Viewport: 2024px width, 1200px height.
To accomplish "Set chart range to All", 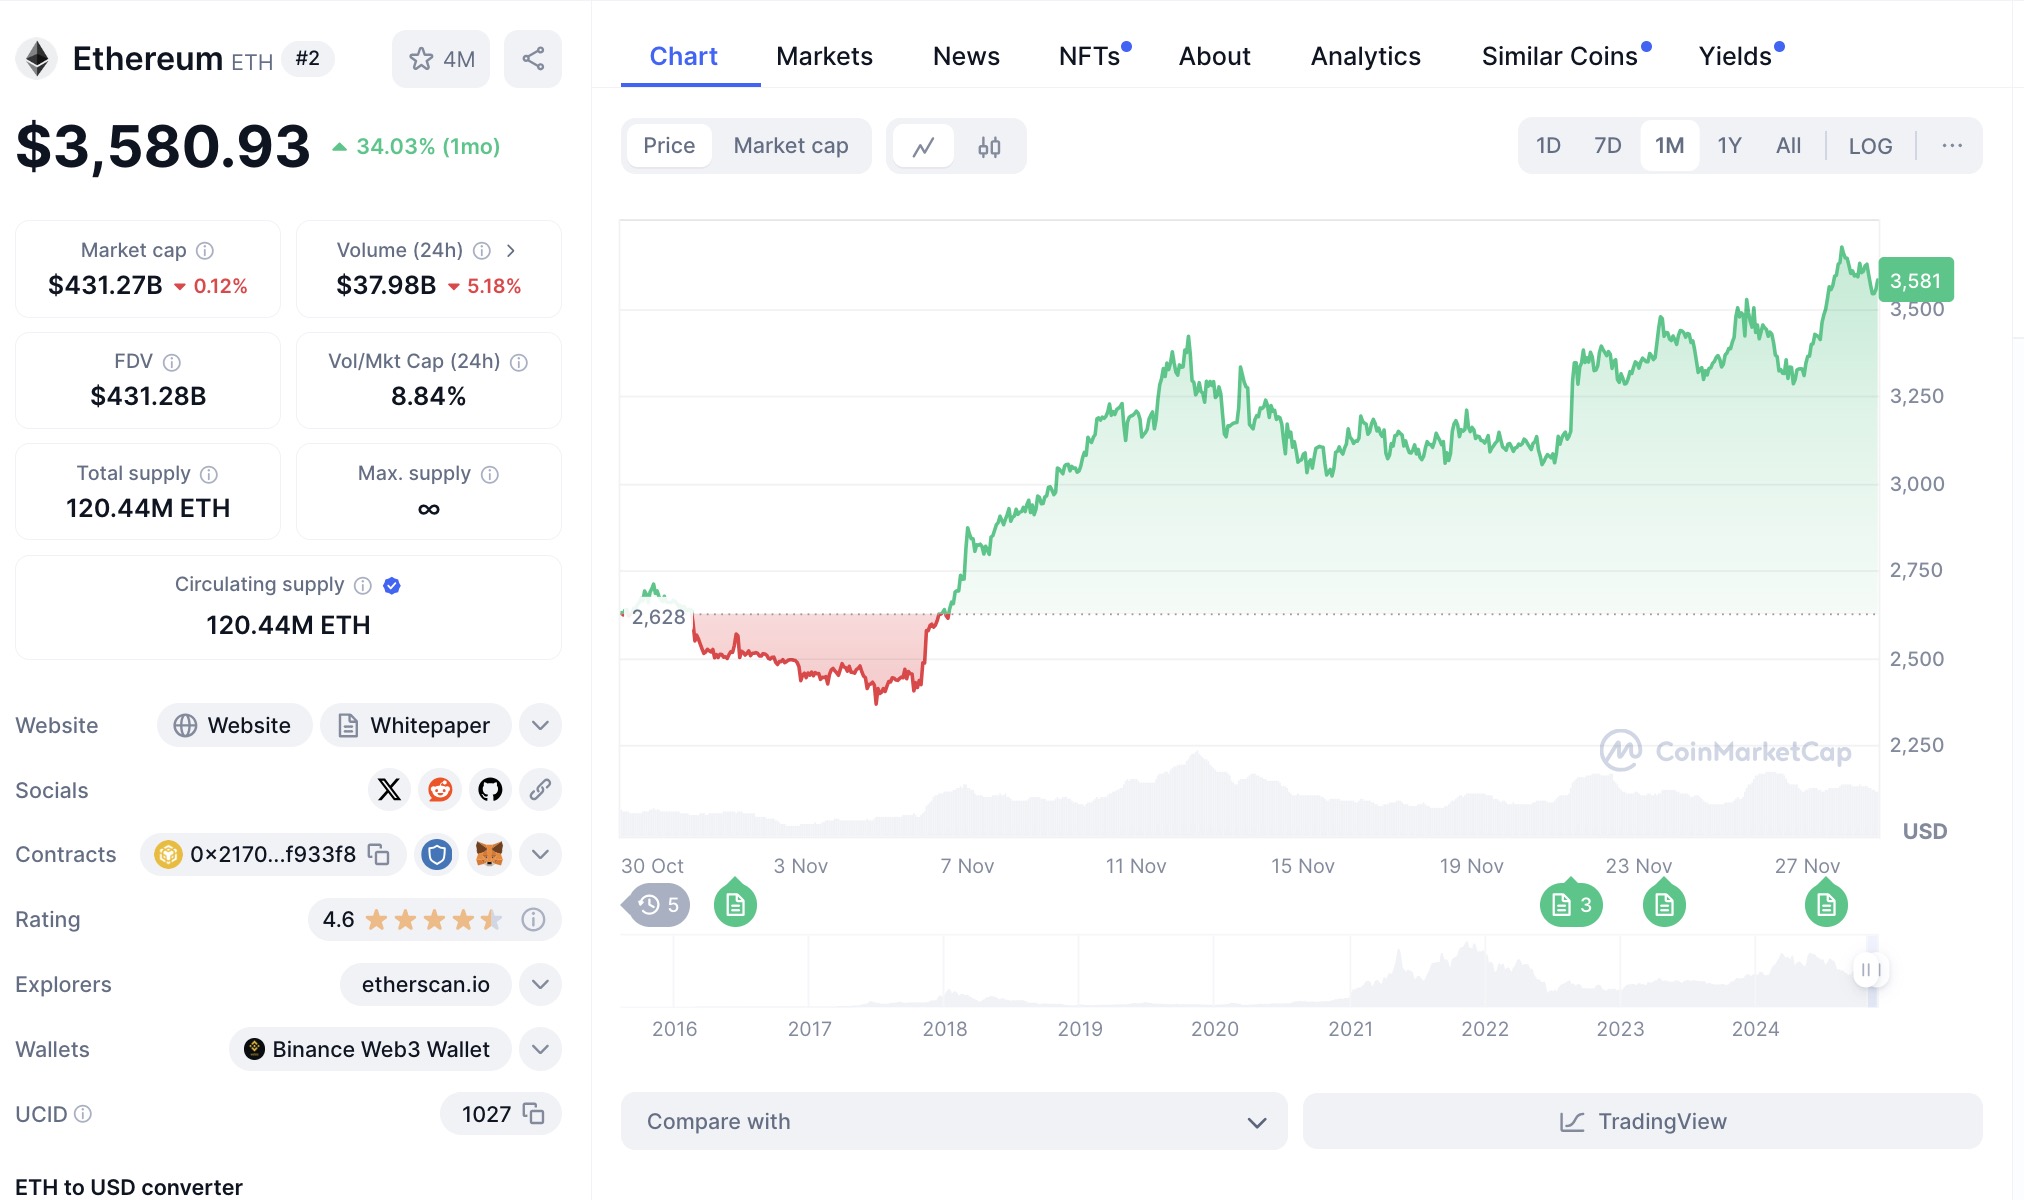I will (1788, 146).
